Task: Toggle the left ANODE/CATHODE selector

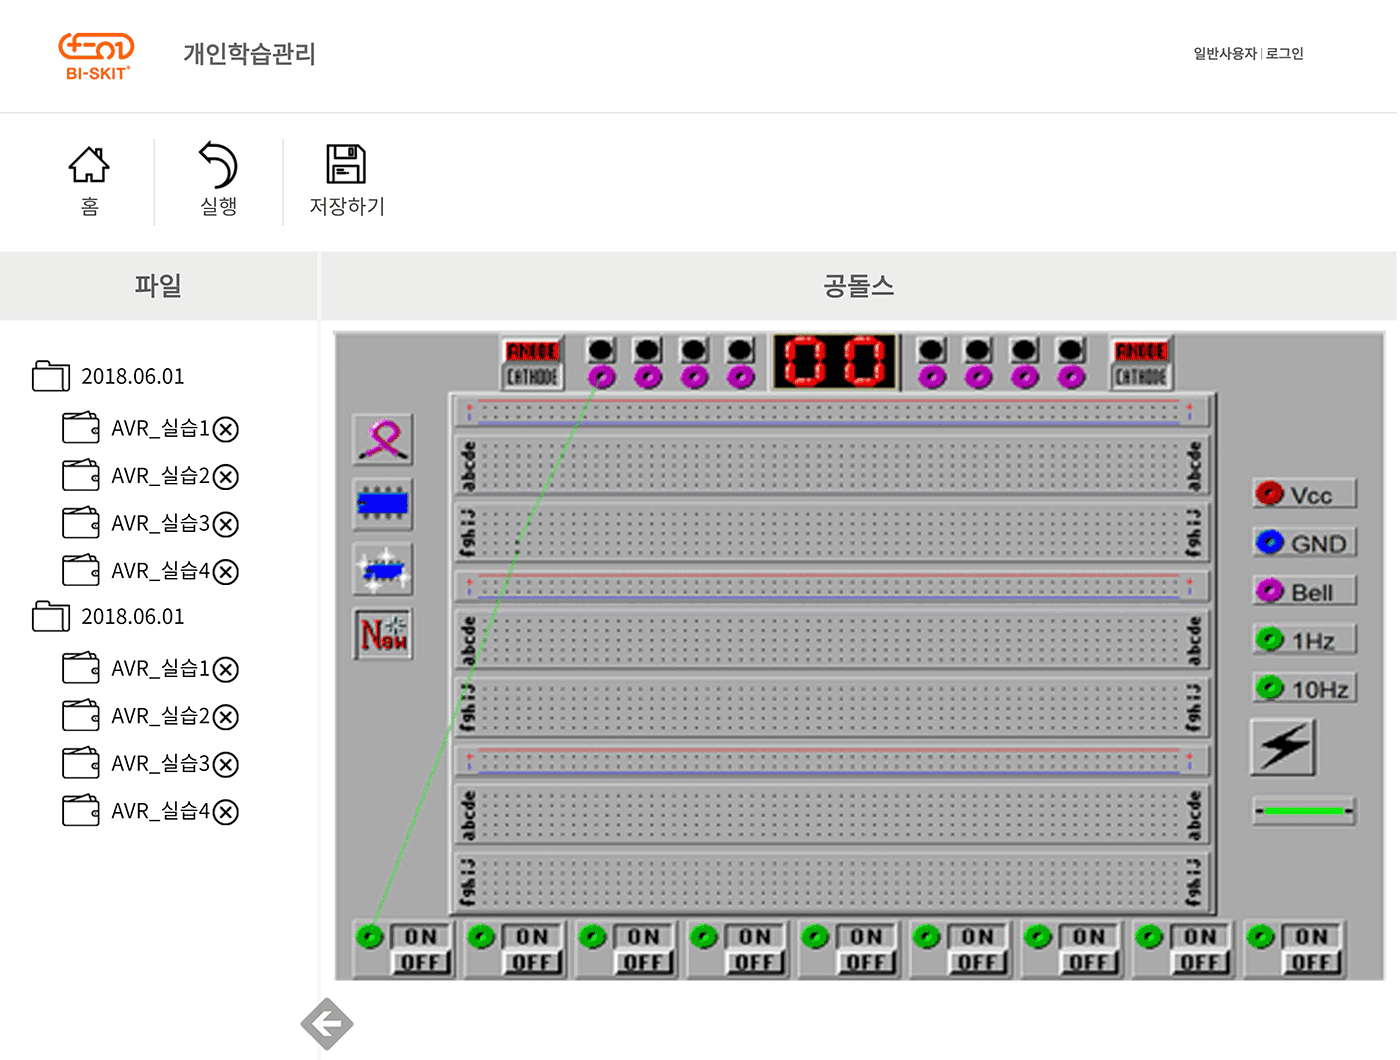Action: (x=532, y=363)
